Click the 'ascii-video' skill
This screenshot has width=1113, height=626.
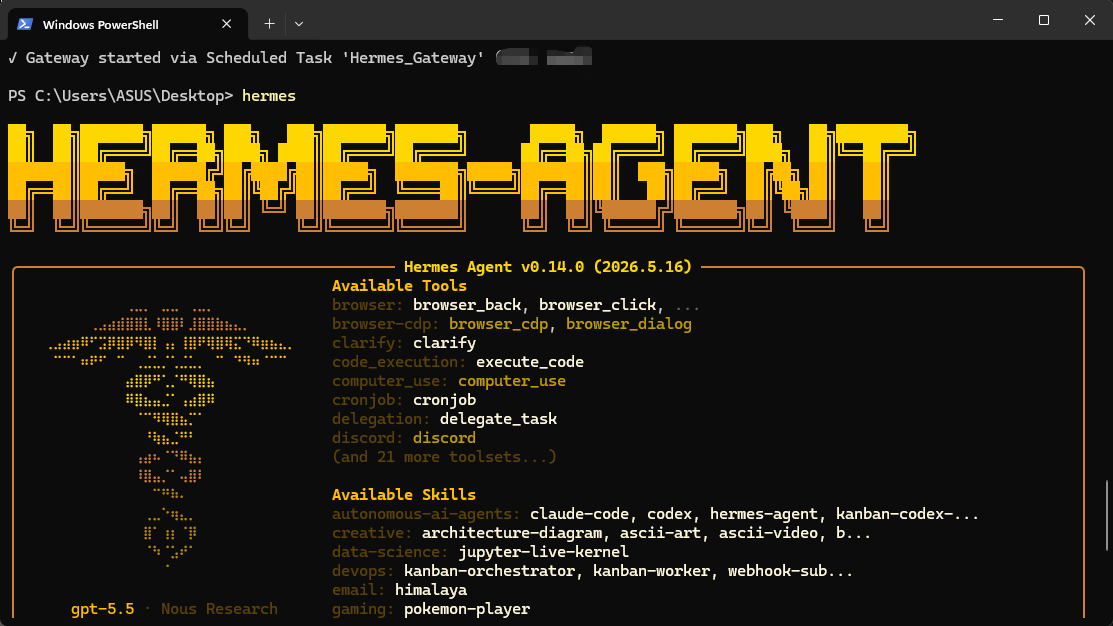(768, 533)
